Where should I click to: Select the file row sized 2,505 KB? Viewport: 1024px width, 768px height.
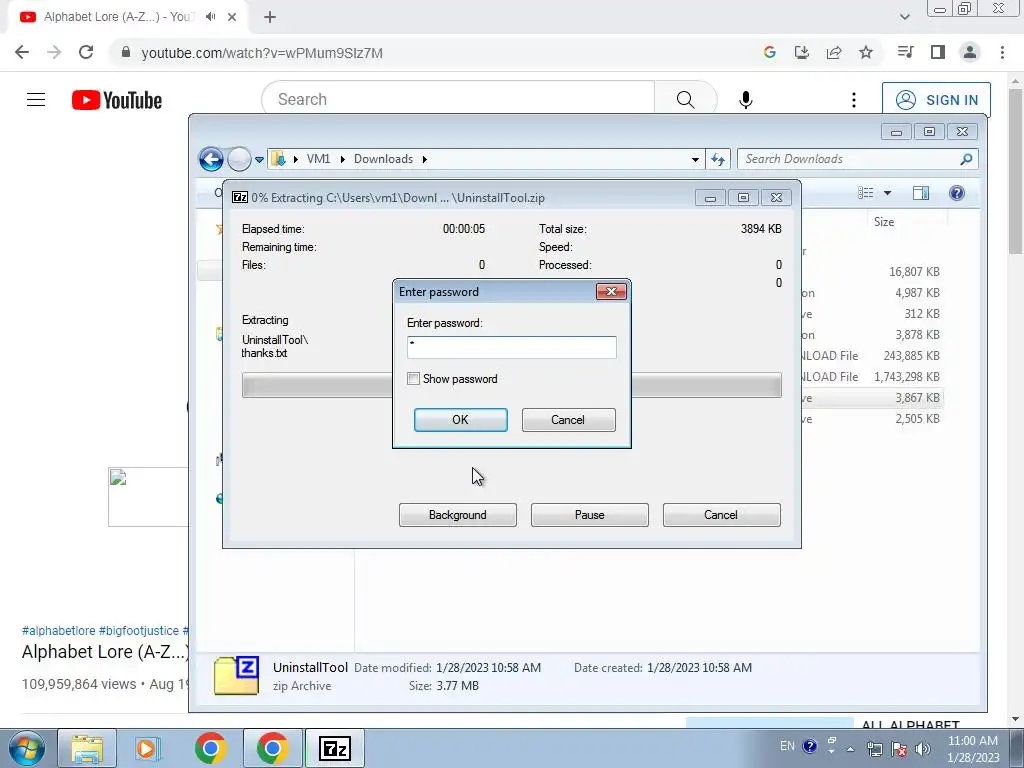click(872, 419)
